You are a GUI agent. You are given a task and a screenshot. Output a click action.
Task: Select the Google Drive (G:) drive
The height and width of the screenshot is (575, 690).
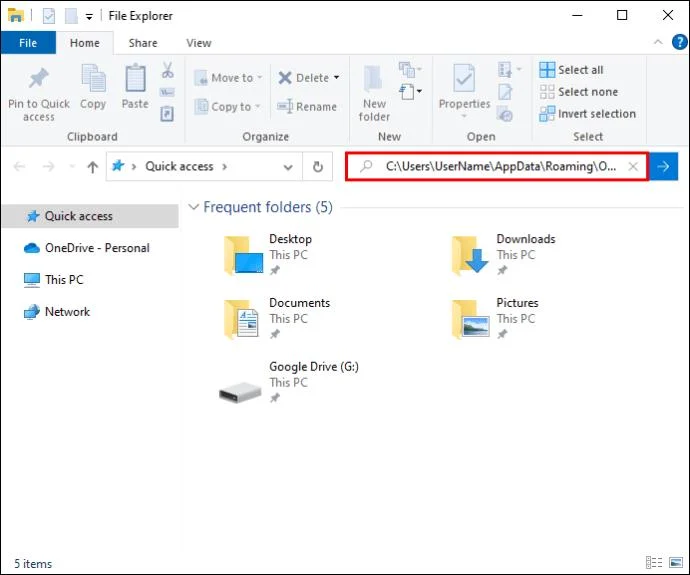click(289, 383)
